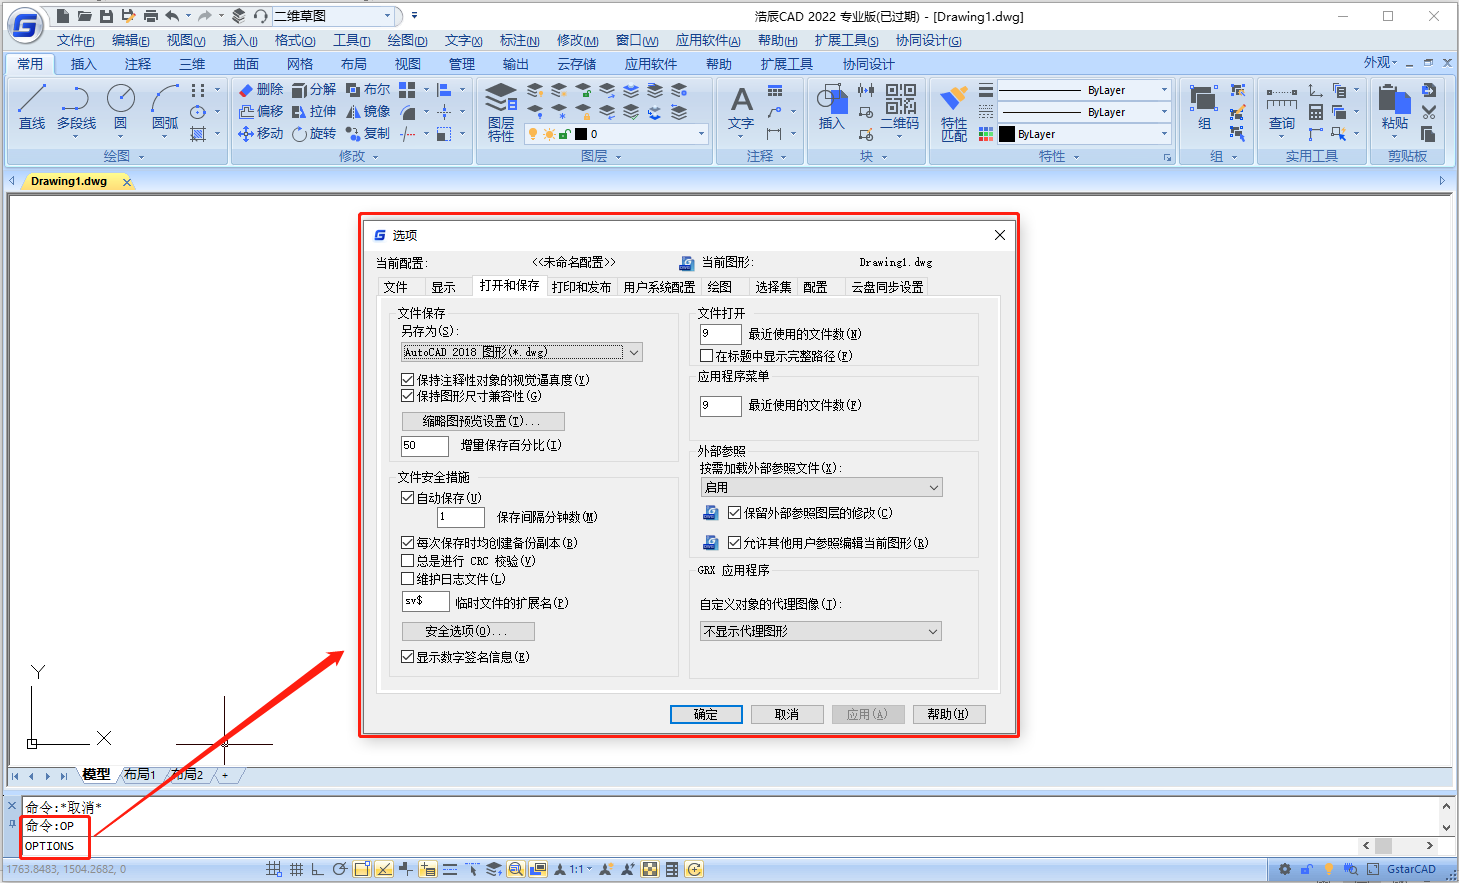Click the black color swatch beside layer 0
Image resolution: width=1459 pixels, height=883 pixels.
(x=581, y=134)
